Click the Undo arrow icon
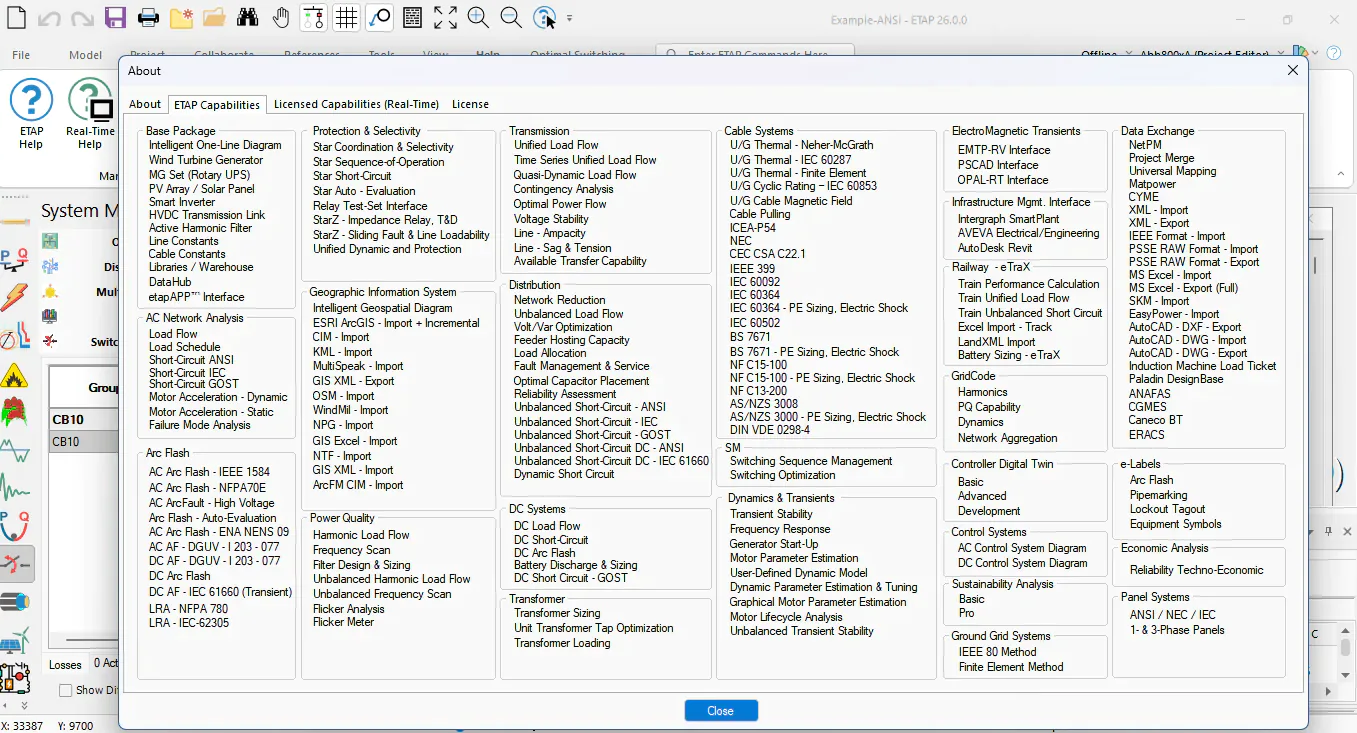Image resolution: width=1357 pixels, height=733 pixels. pos(50,17)
